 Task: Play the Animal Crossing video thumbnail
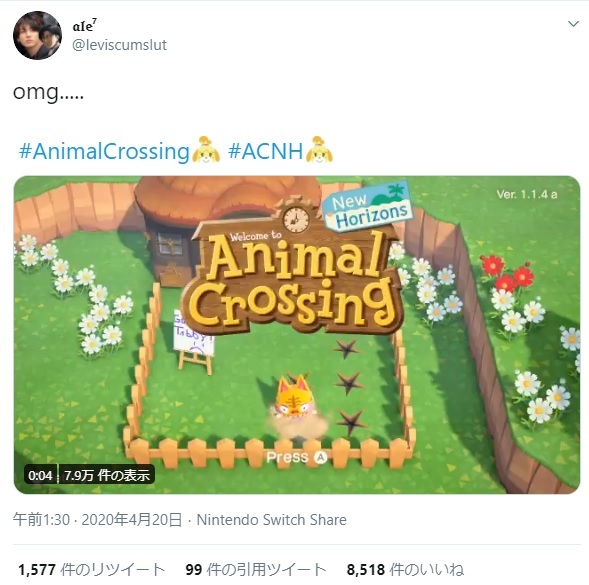point(297,334)
